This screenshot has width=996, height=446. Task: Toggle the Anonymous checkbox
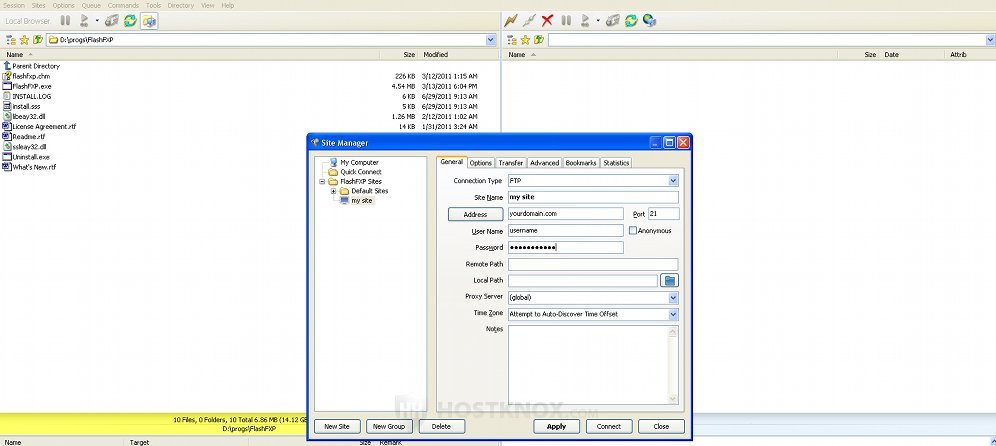point(633,231)
